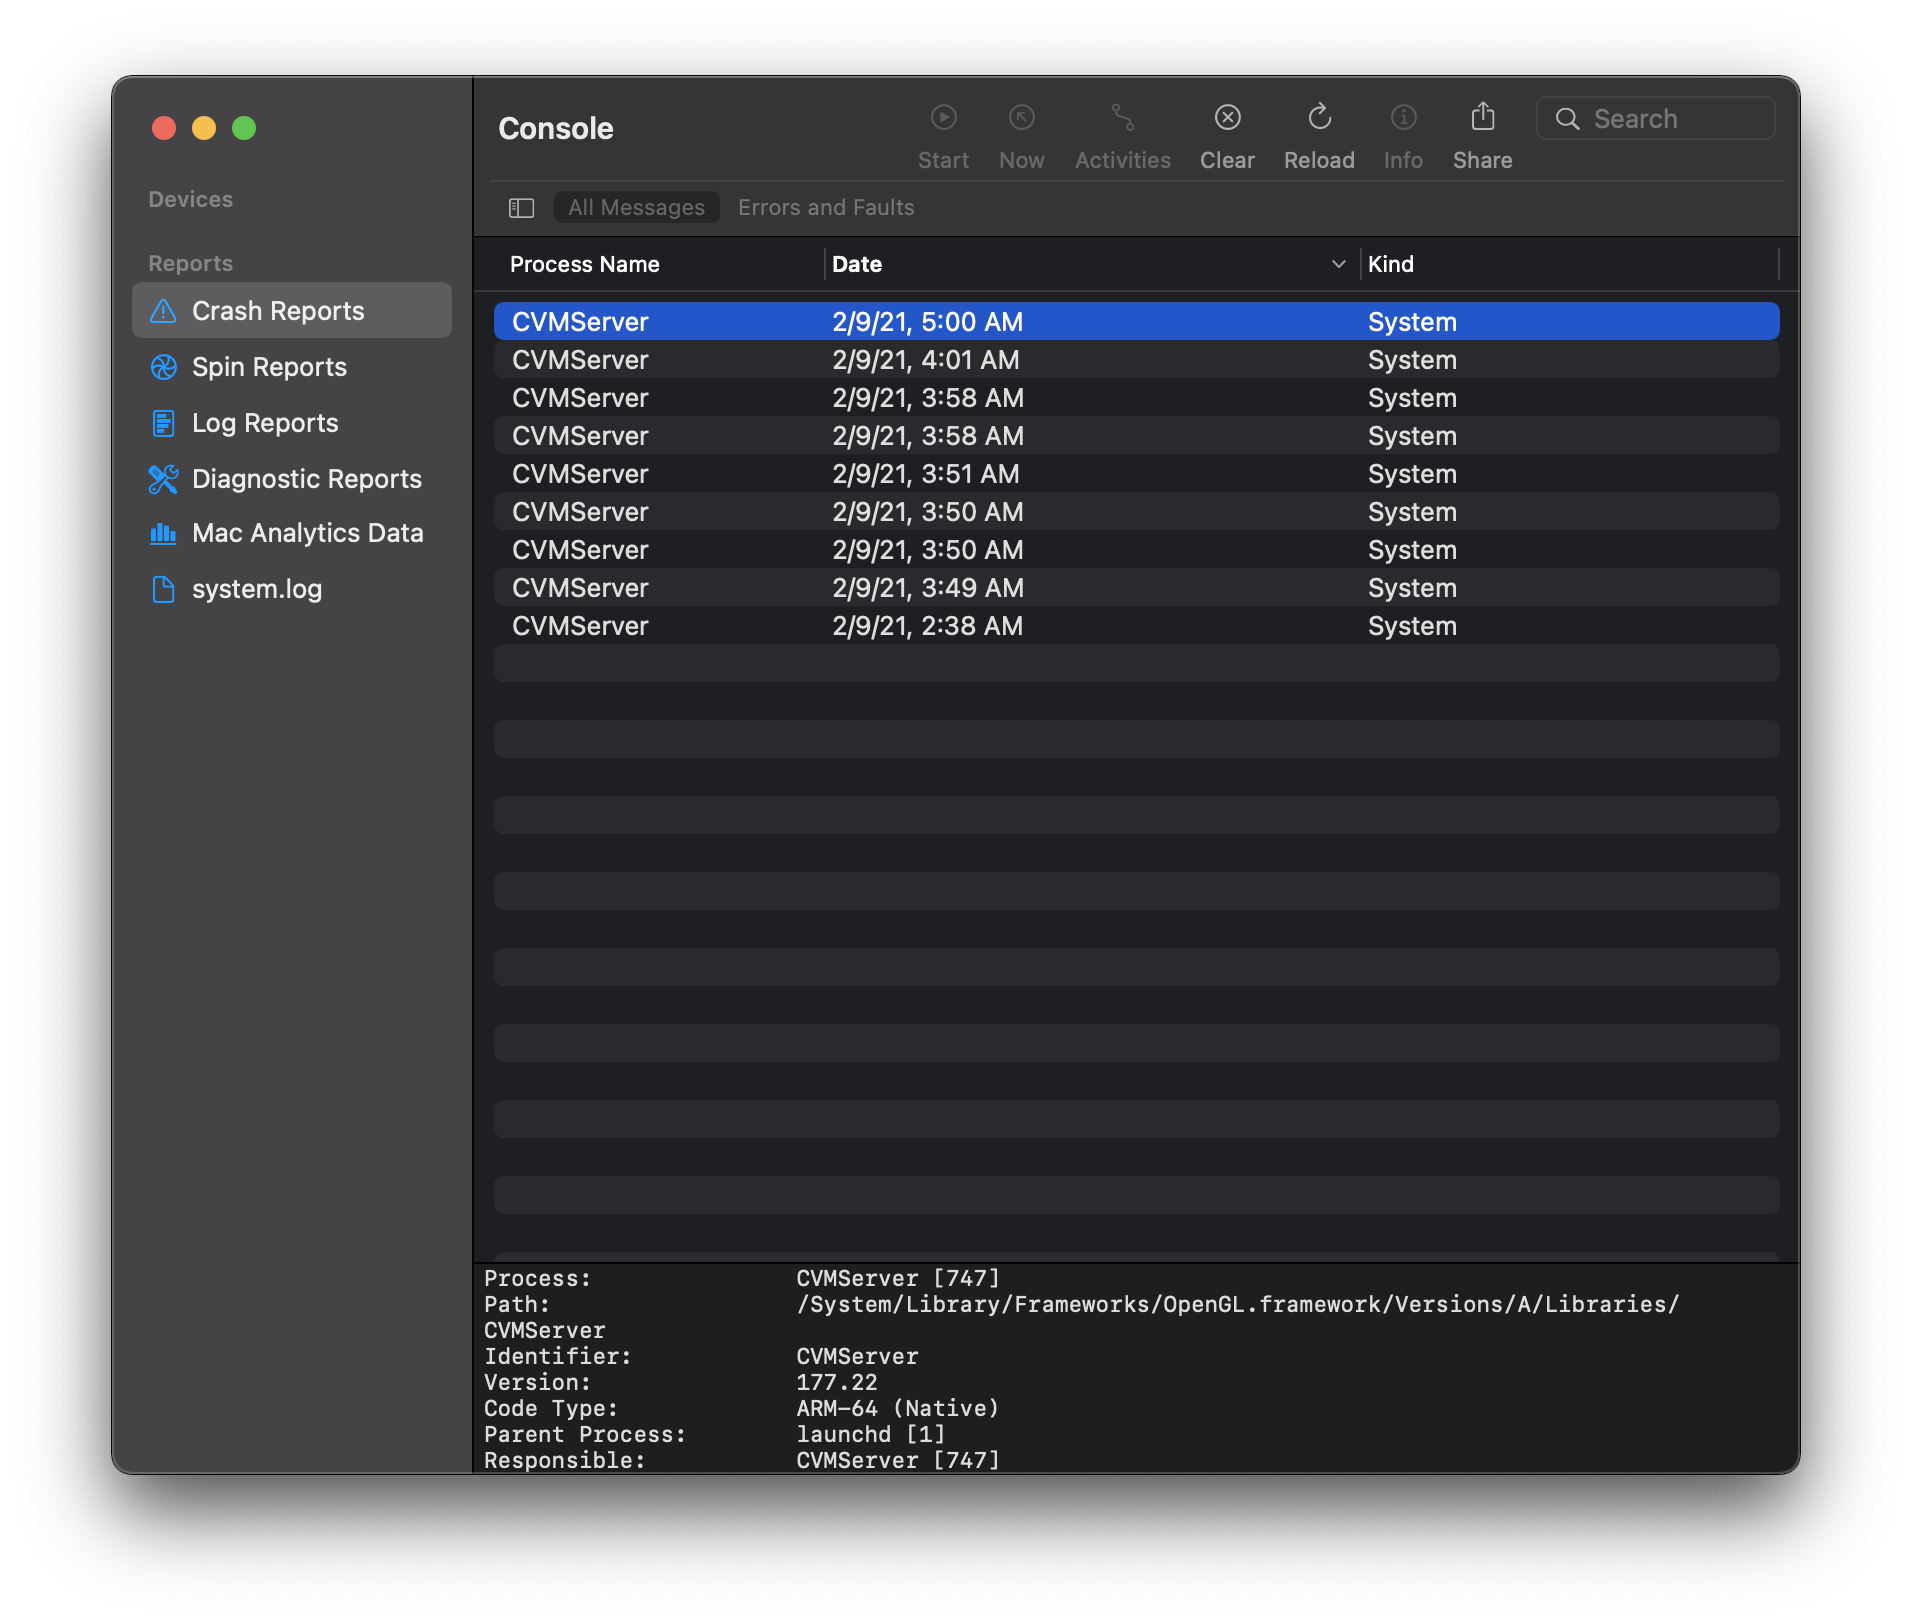Switch to All Messages filter
Image resolution: width=1912 pixels, height=1622 pixels.
coord(636,208)
